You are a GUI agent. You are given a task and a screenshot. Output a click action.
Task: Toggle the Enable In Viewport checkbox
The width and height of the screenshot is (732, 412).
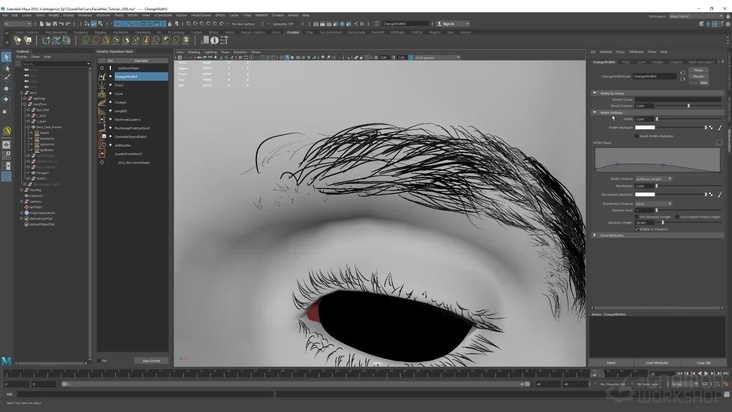[x=638, y=228]
